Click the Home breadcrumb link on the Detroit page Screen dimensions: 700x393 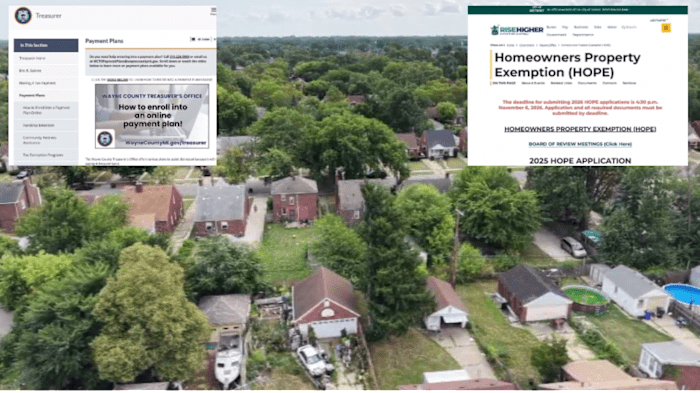pyautogui.click(x=510, y=45)
